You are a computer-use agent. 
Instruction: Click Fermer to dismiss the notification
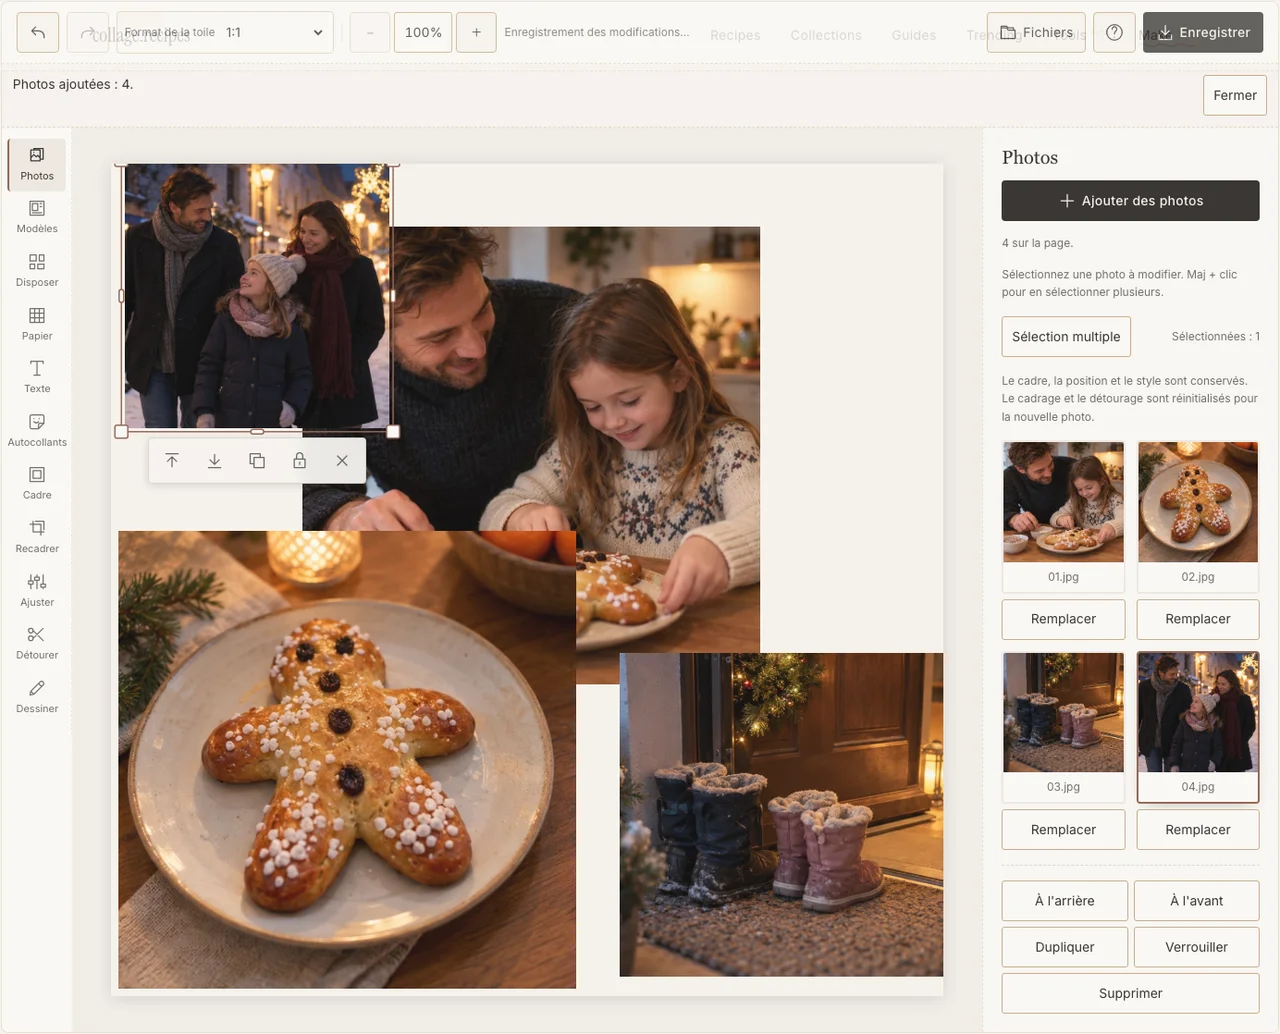click(1235, 96)
